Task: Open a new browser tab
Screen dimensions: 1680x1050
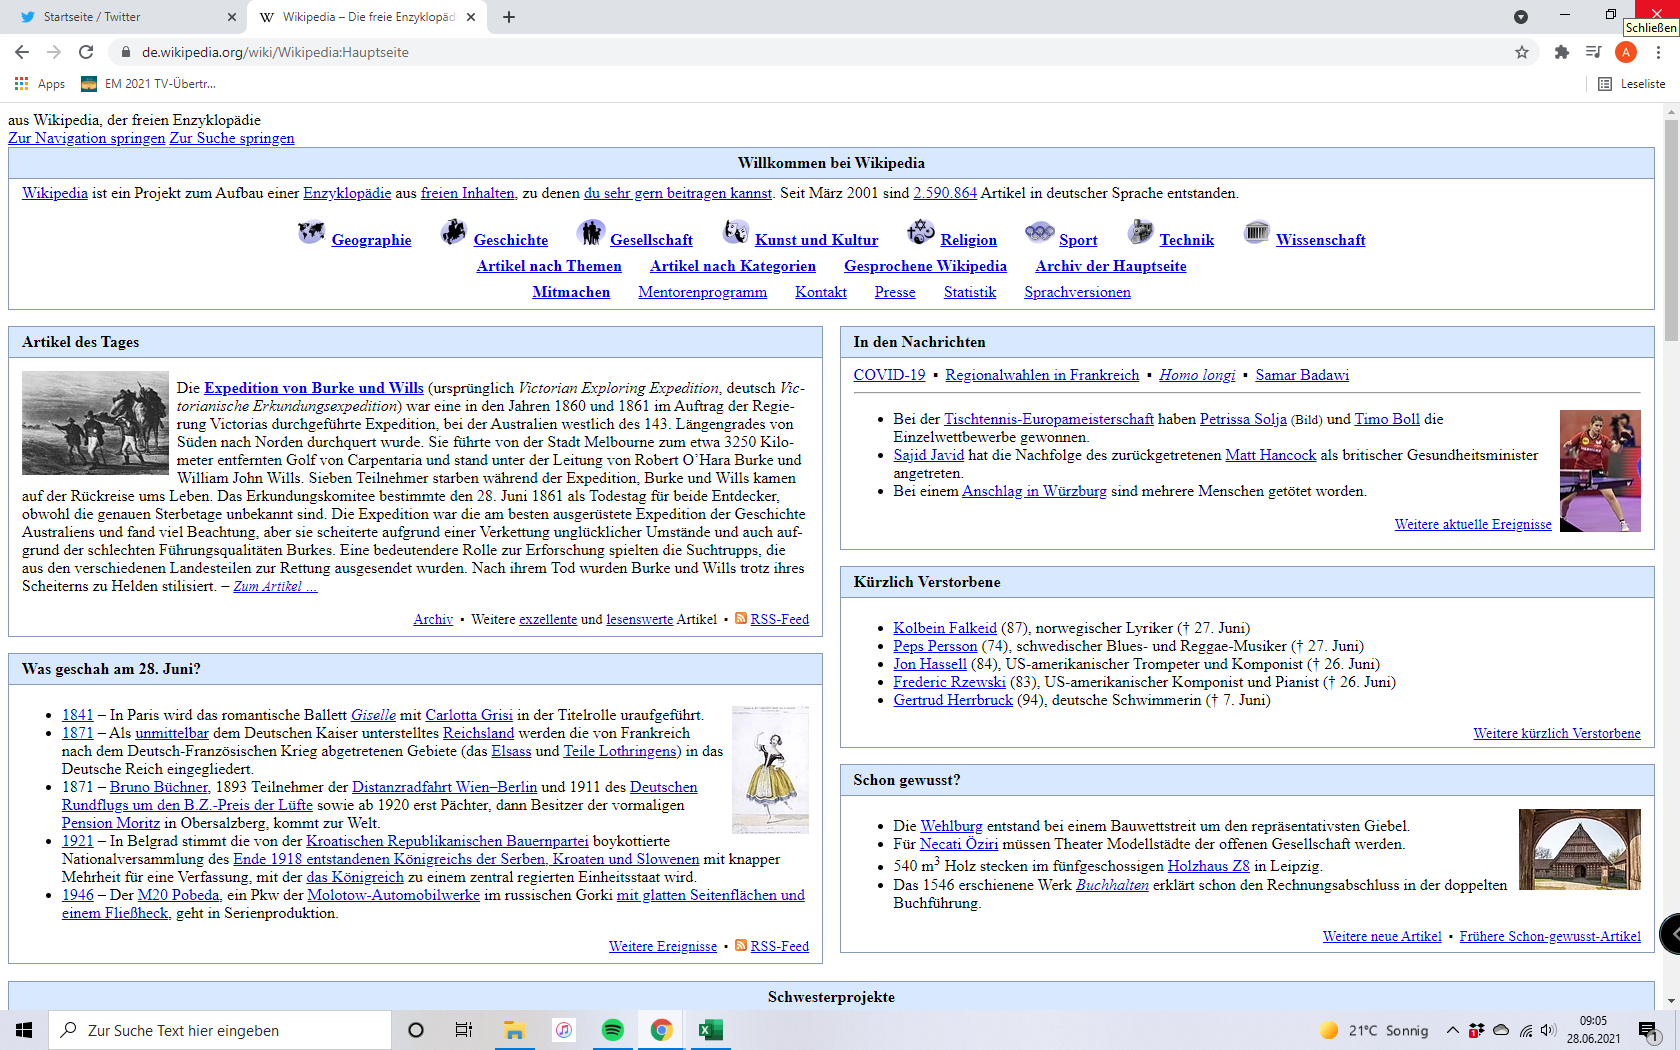Action: 509,17
